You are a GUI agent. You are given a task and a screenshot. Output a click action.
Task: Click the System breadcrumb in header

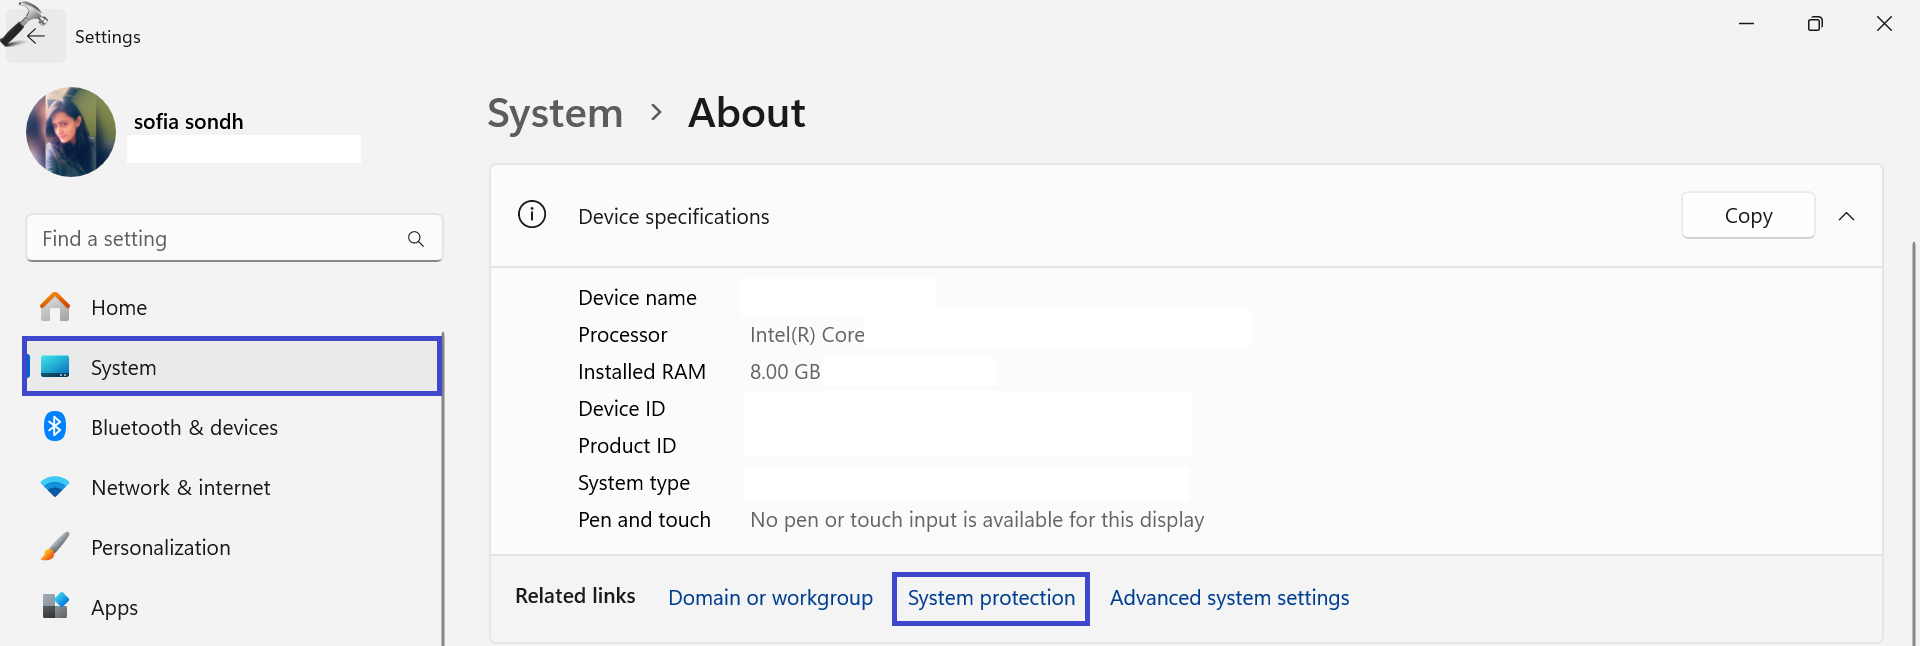(555, 113)
